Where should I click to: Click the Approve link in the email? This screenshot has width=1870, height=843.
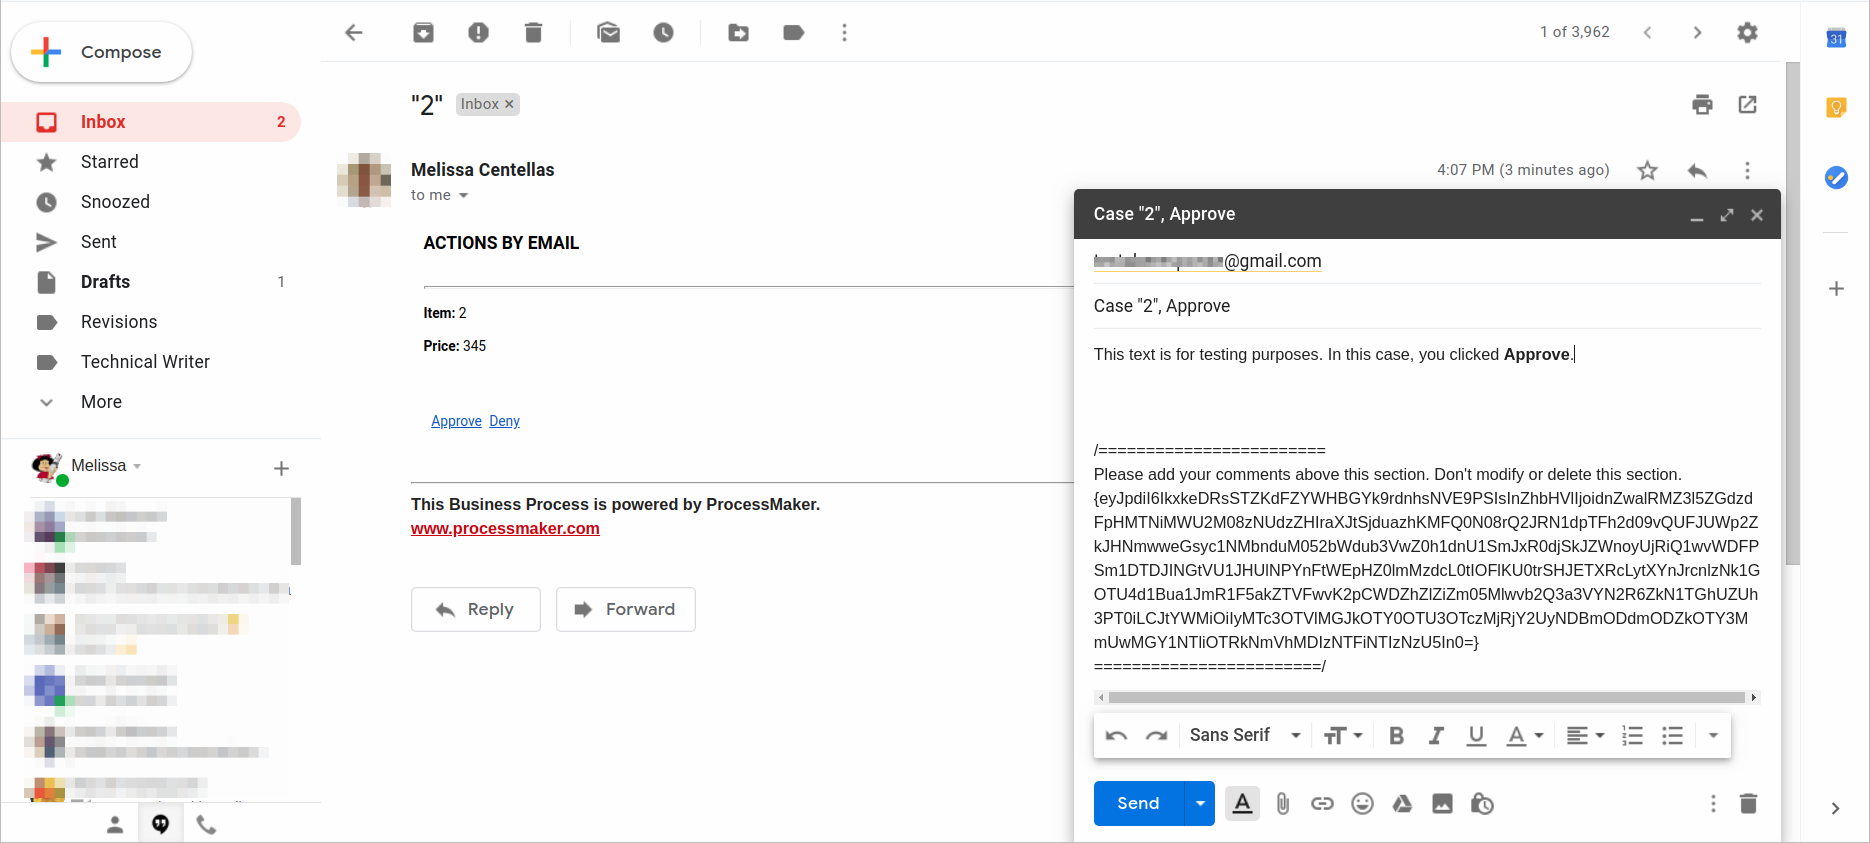tap(456, 421)
